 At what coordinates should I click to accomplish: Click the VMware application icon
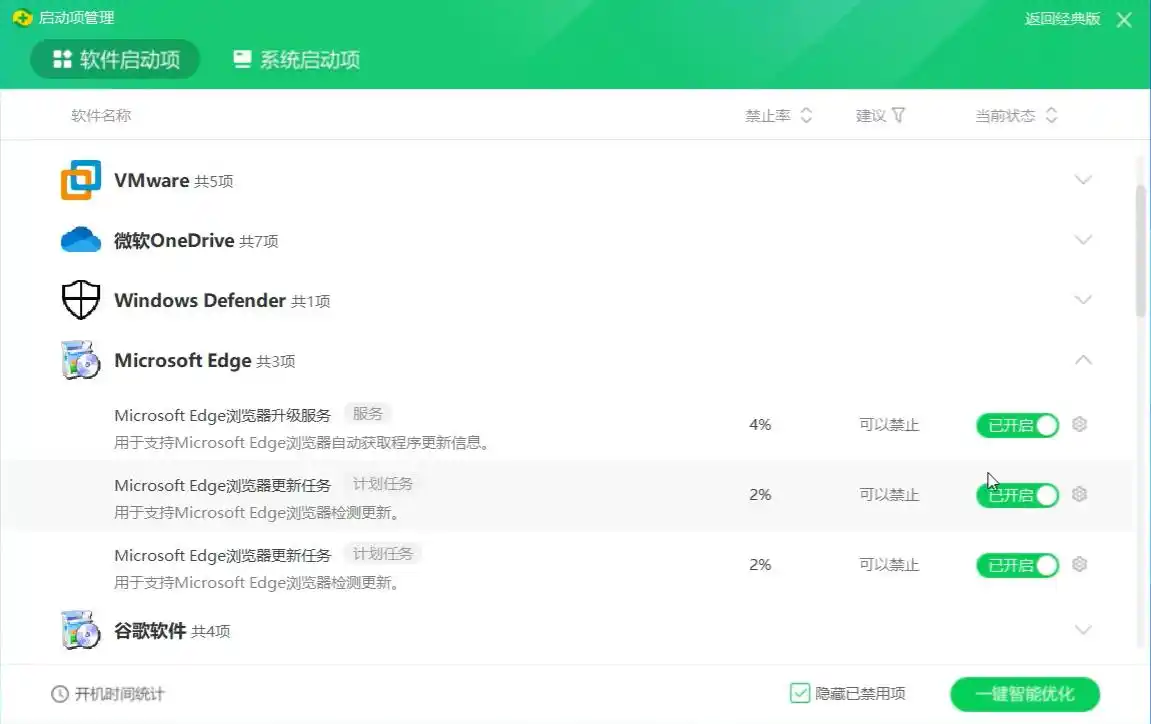point(80,180)
